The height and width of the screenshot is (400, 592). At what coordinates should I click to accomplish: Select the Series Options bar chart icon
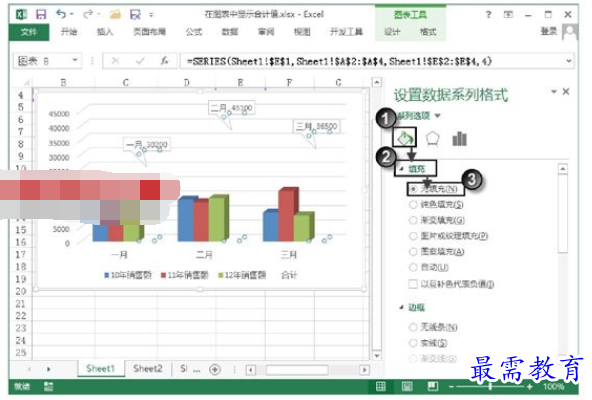(459, 139)
